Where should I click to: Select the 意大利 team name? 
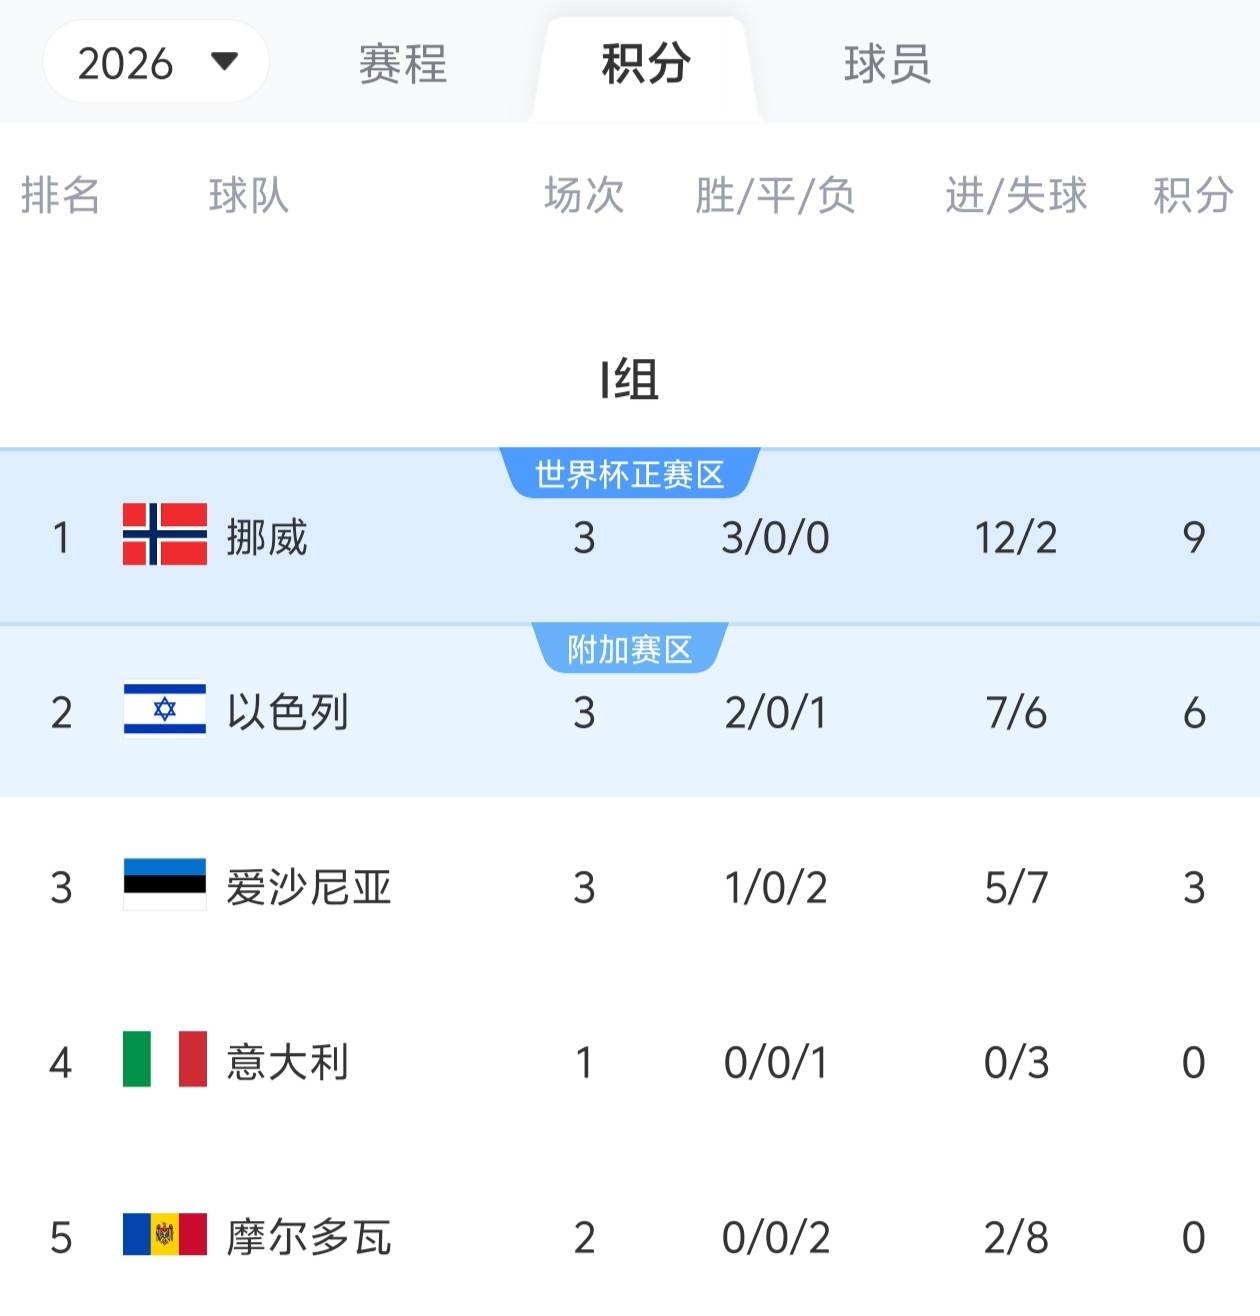[x=287, y=1063]
